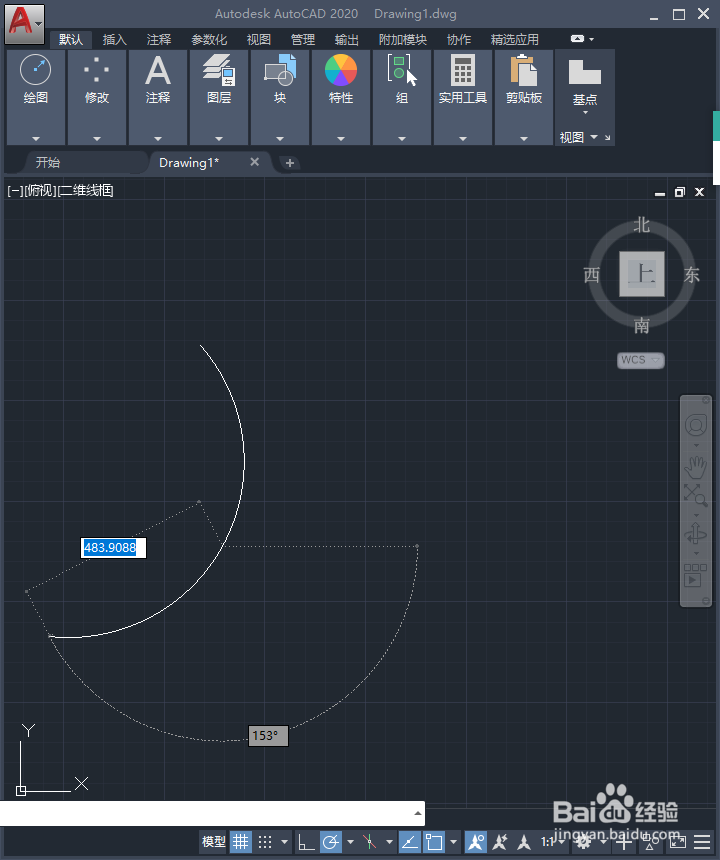This screenshot has width=720, height=860.
Task: Toggle Ortho mode in status bar
Action: tap(305, 841)
